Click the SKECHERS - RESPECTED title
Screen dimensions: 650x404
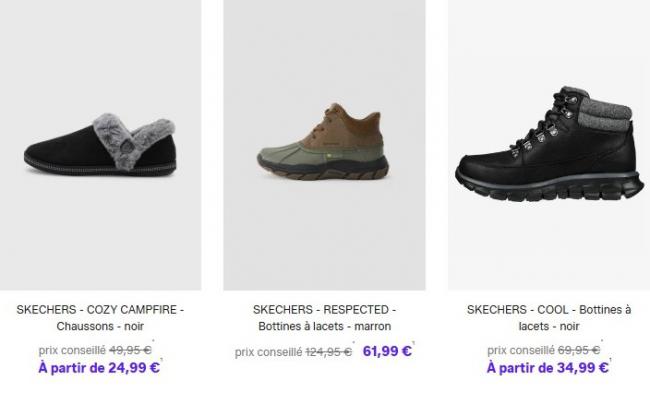(x=324, y=310)
